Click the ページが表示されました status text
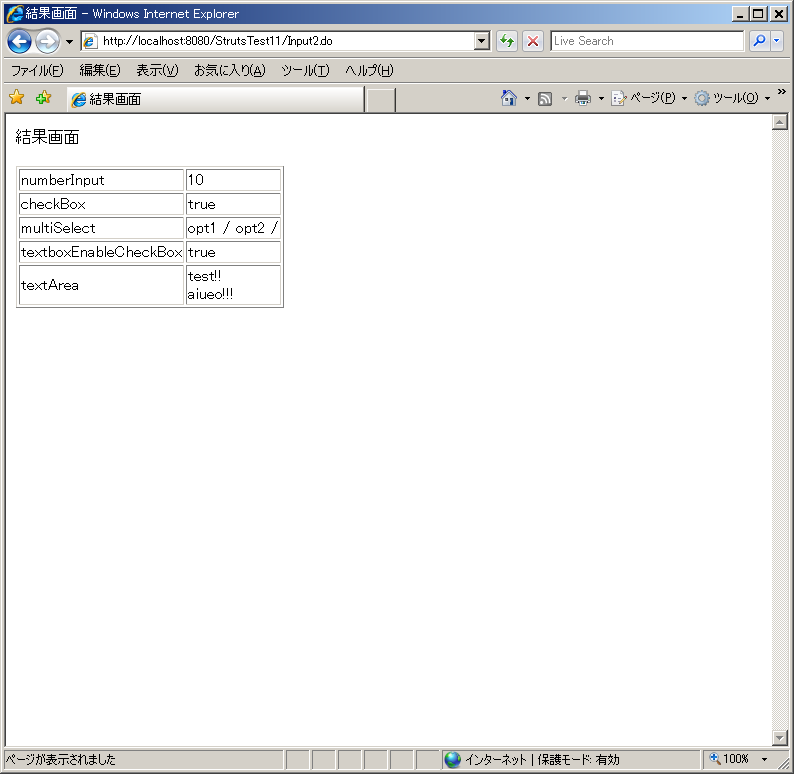Image resolution: width=794 pixels, height=774 pixels. point(60,759)
